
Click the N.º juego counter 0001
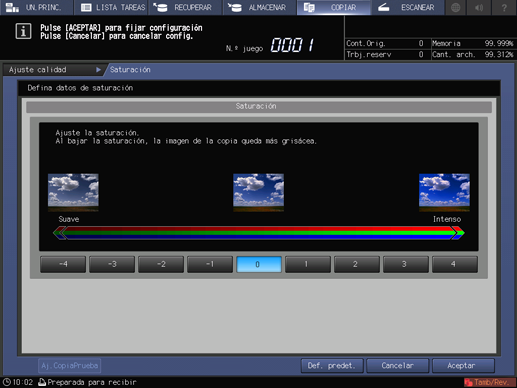click(292, 45)
